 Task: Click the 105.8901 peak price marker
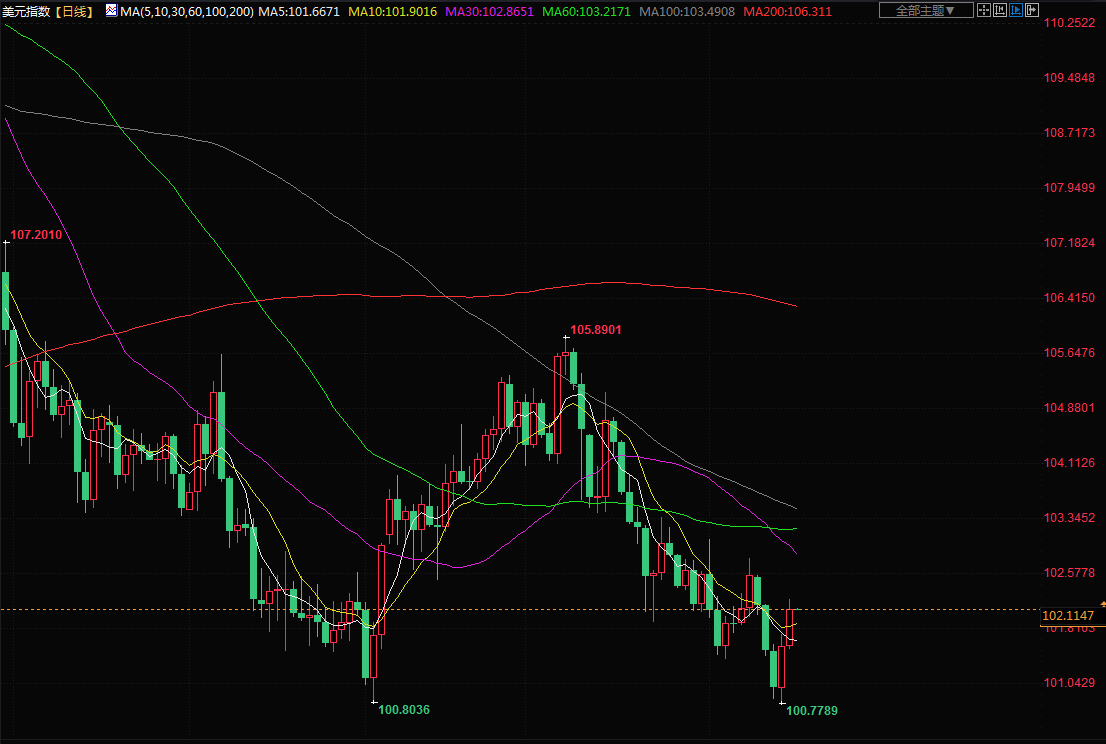[596, 329]
